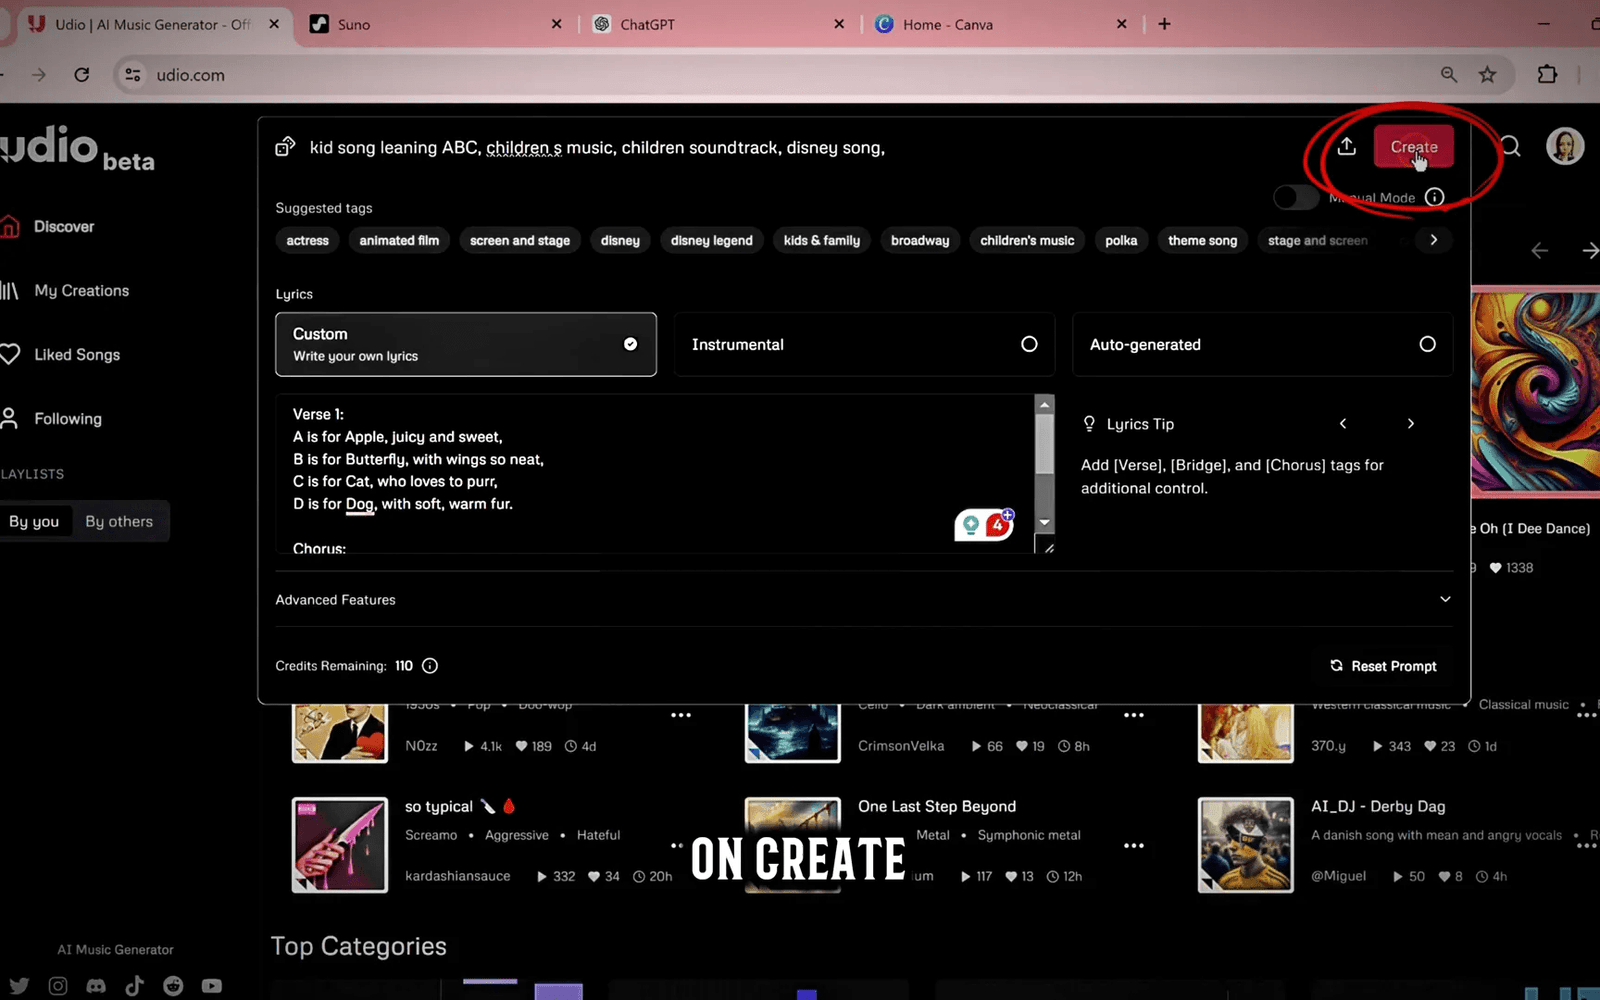Open the Reddit icon in footer
The width and height of the screenshot is (1600, 1000).
click(173, 985)
